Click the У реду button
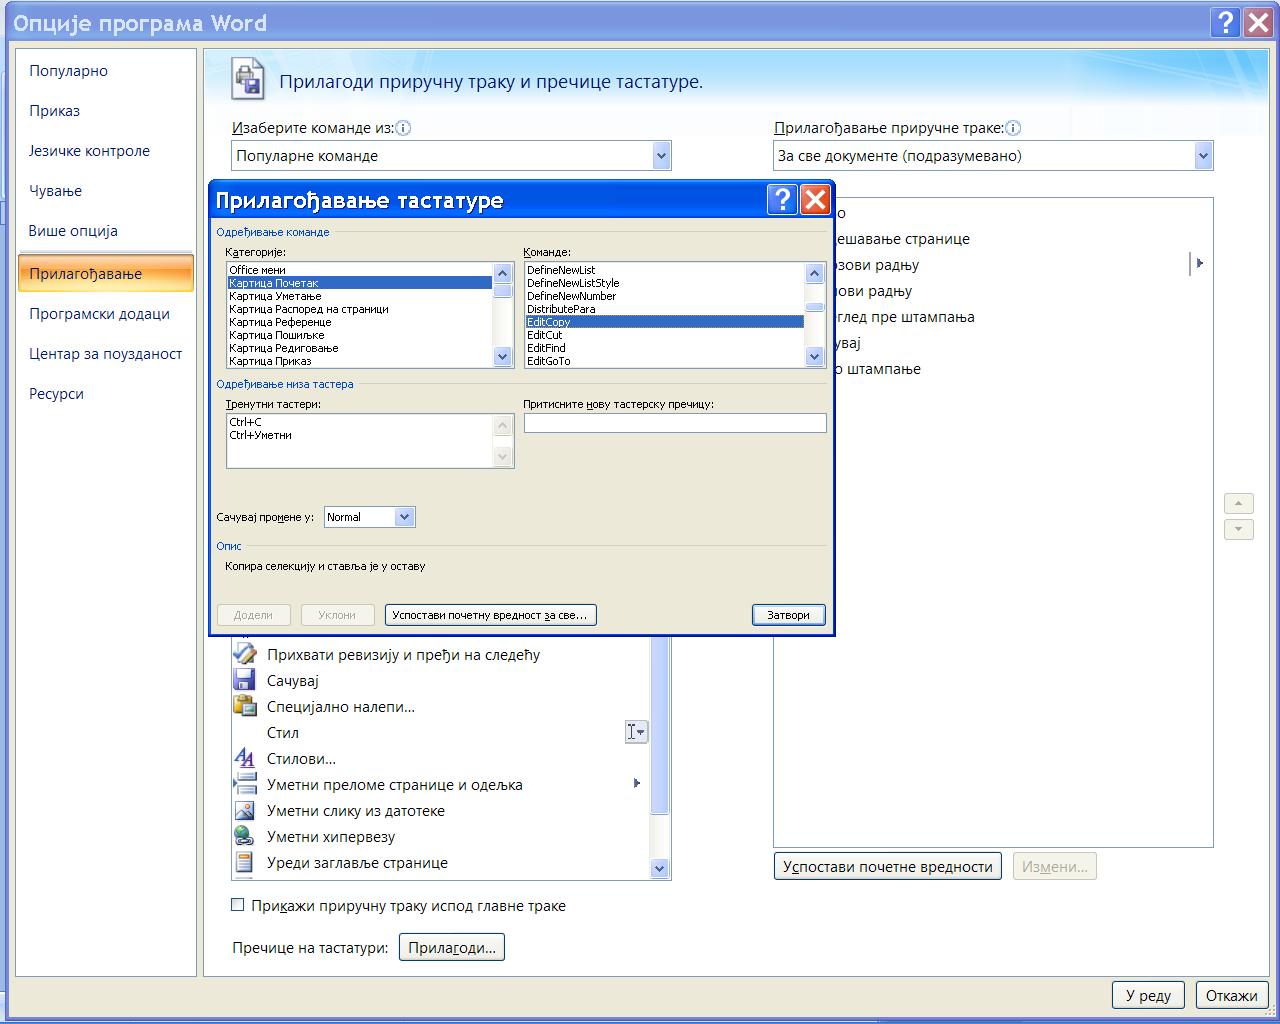 [1148, 995]
